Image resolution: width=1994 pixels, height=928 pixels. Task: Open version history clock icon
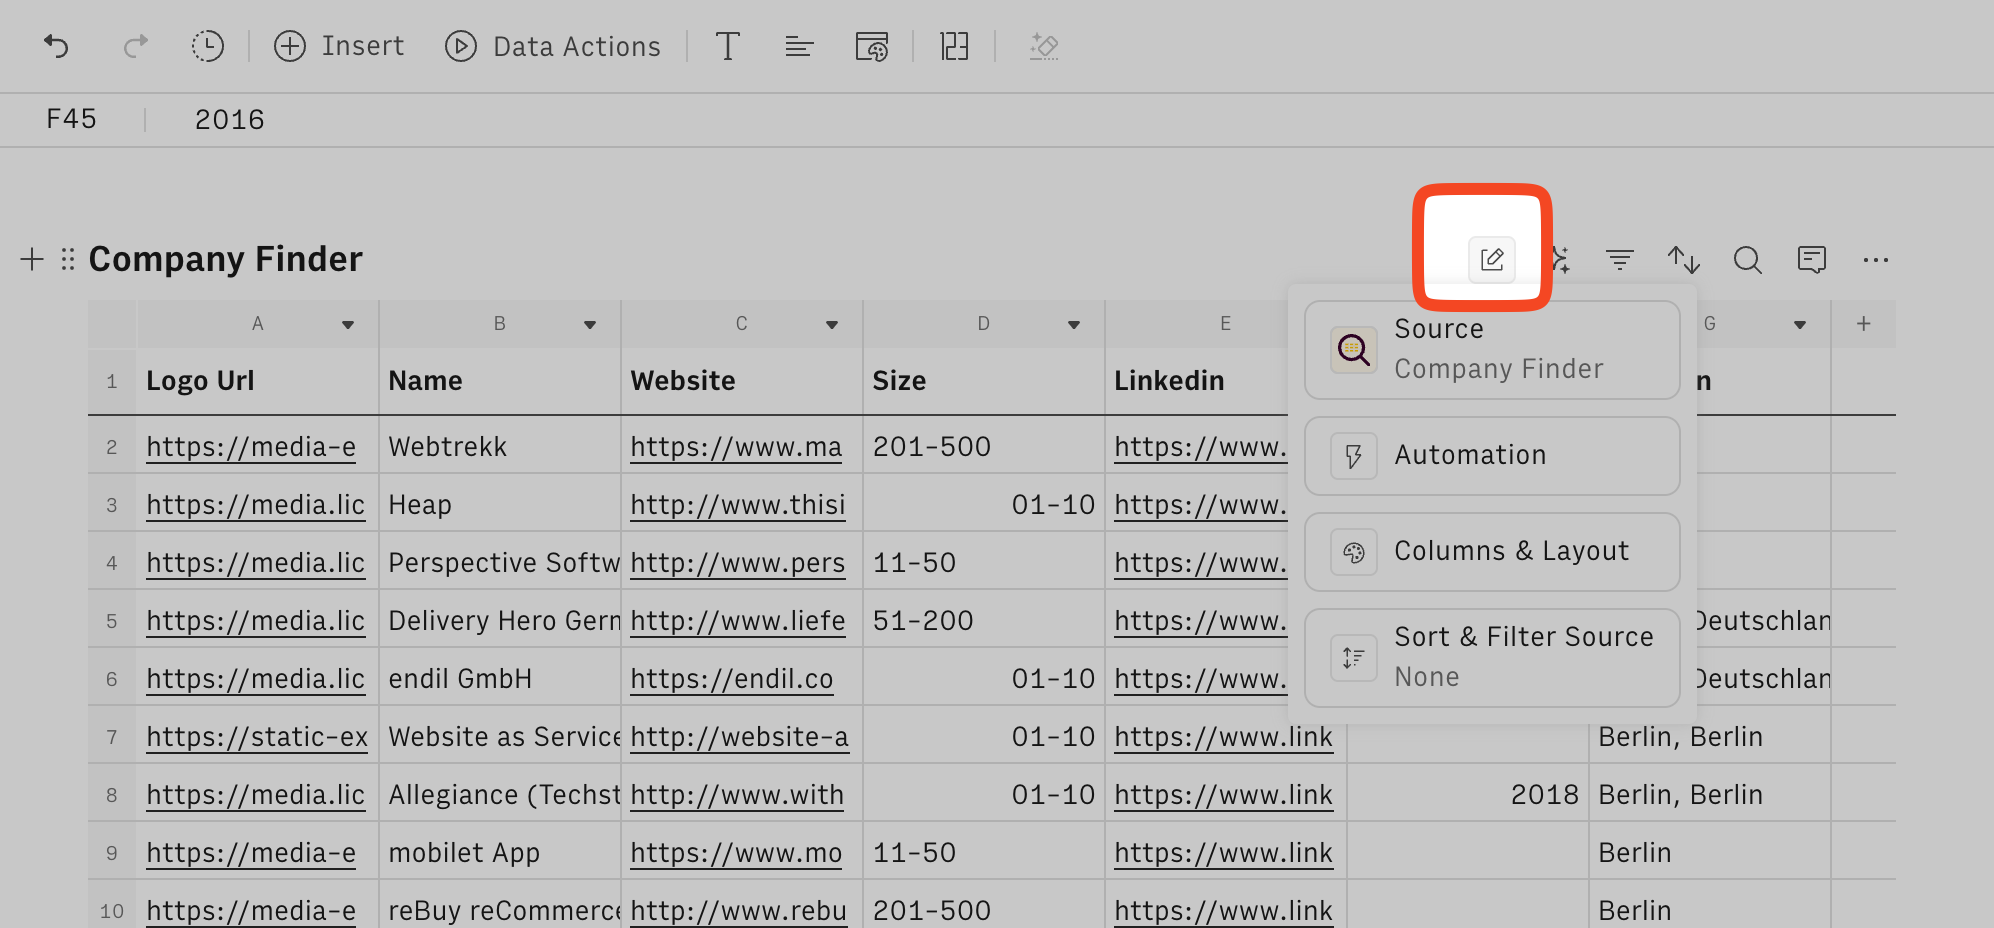coord(207,46)
